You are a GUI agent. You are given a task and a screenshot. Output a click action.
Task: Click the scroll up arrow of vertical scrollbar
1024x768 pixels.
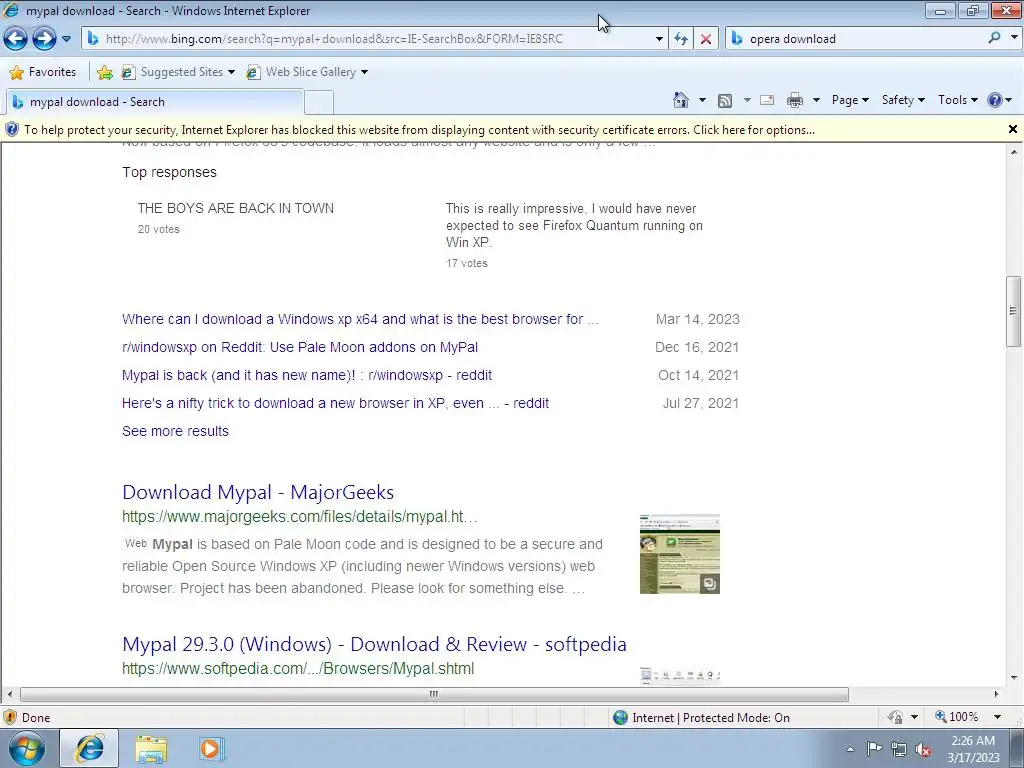coord(1013,152)
